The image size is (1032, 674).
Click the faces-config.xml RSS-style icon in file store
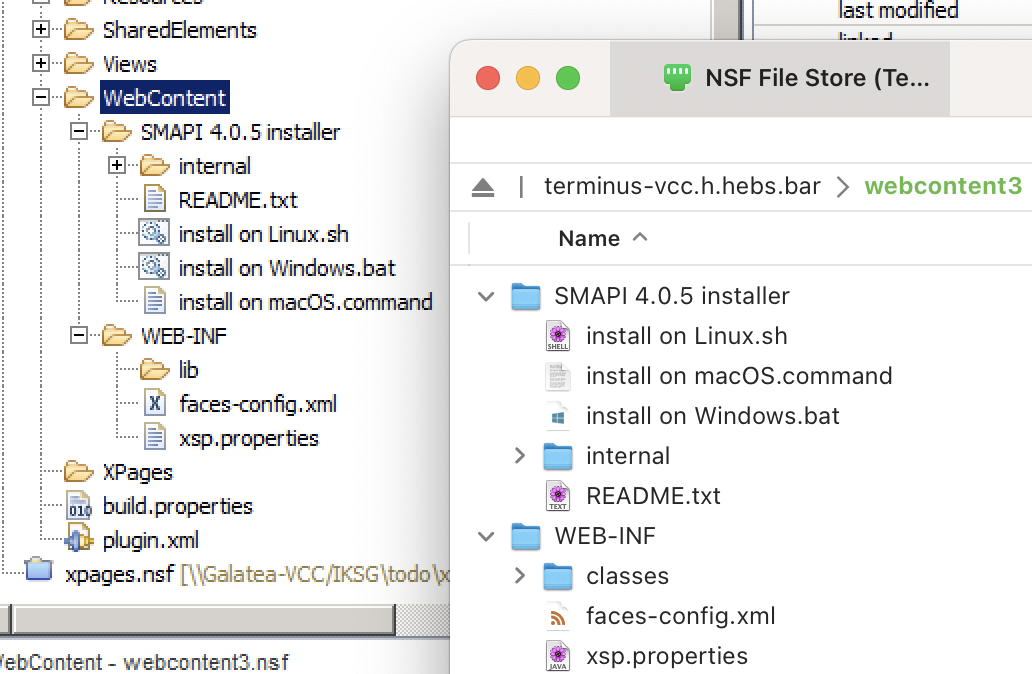click(558, 616)
